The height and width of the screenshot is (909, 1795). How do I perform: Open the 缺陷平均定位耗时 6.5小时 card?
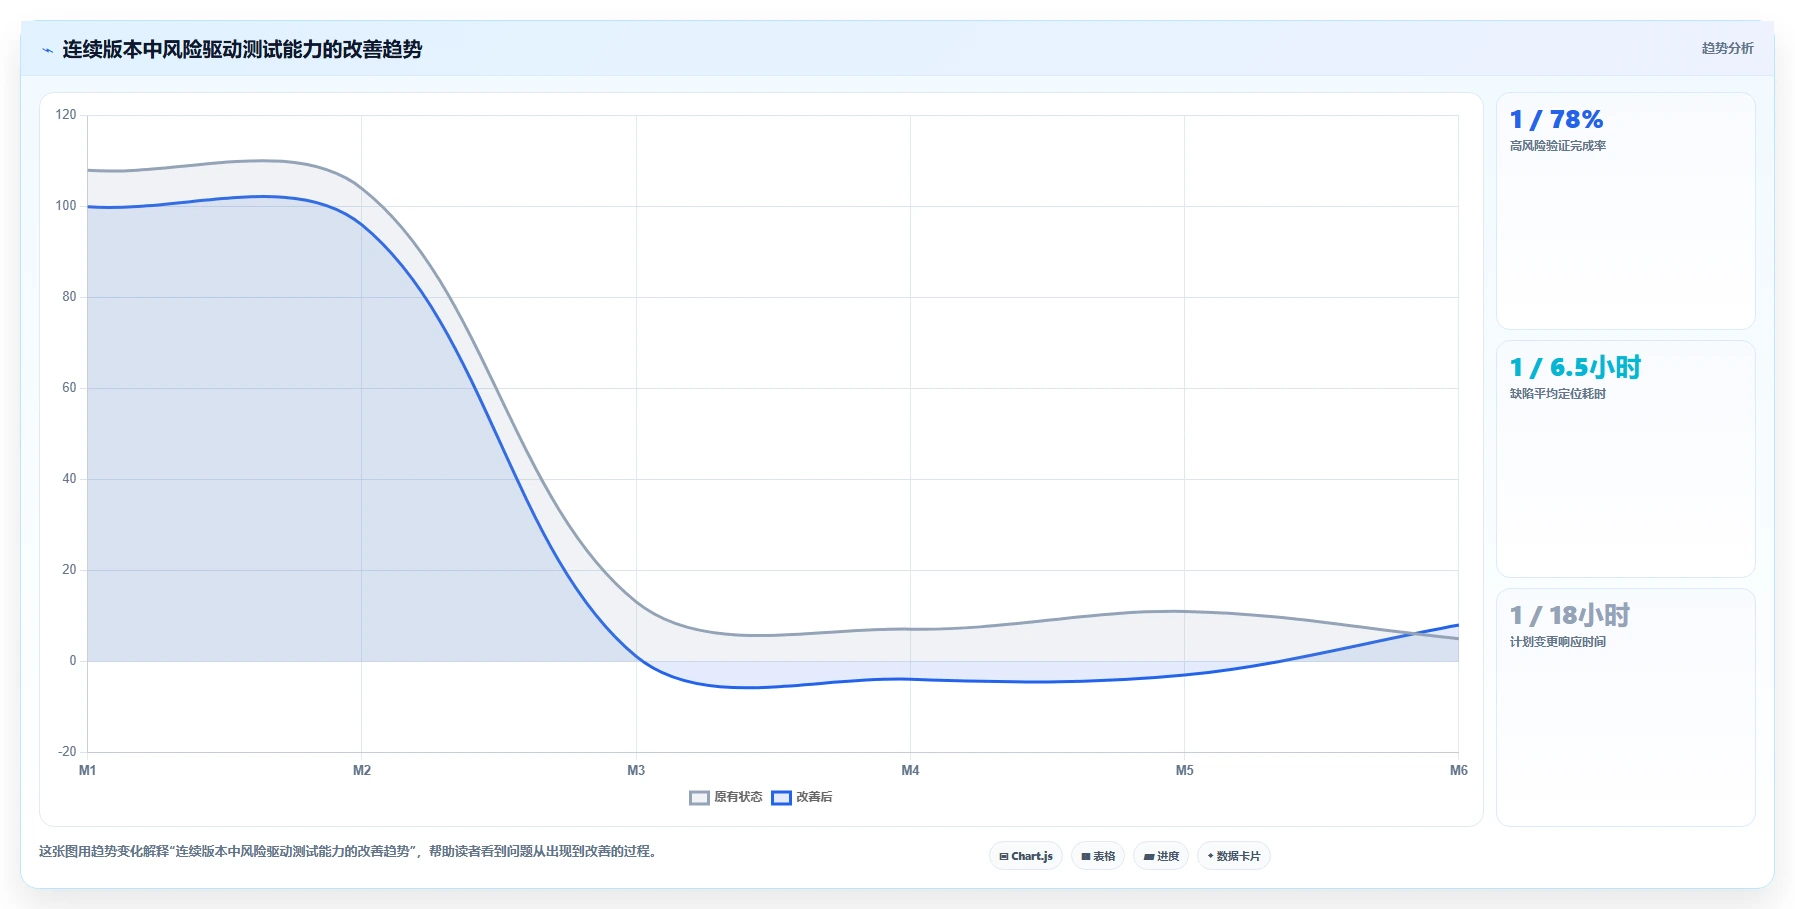coord(1626,459)
